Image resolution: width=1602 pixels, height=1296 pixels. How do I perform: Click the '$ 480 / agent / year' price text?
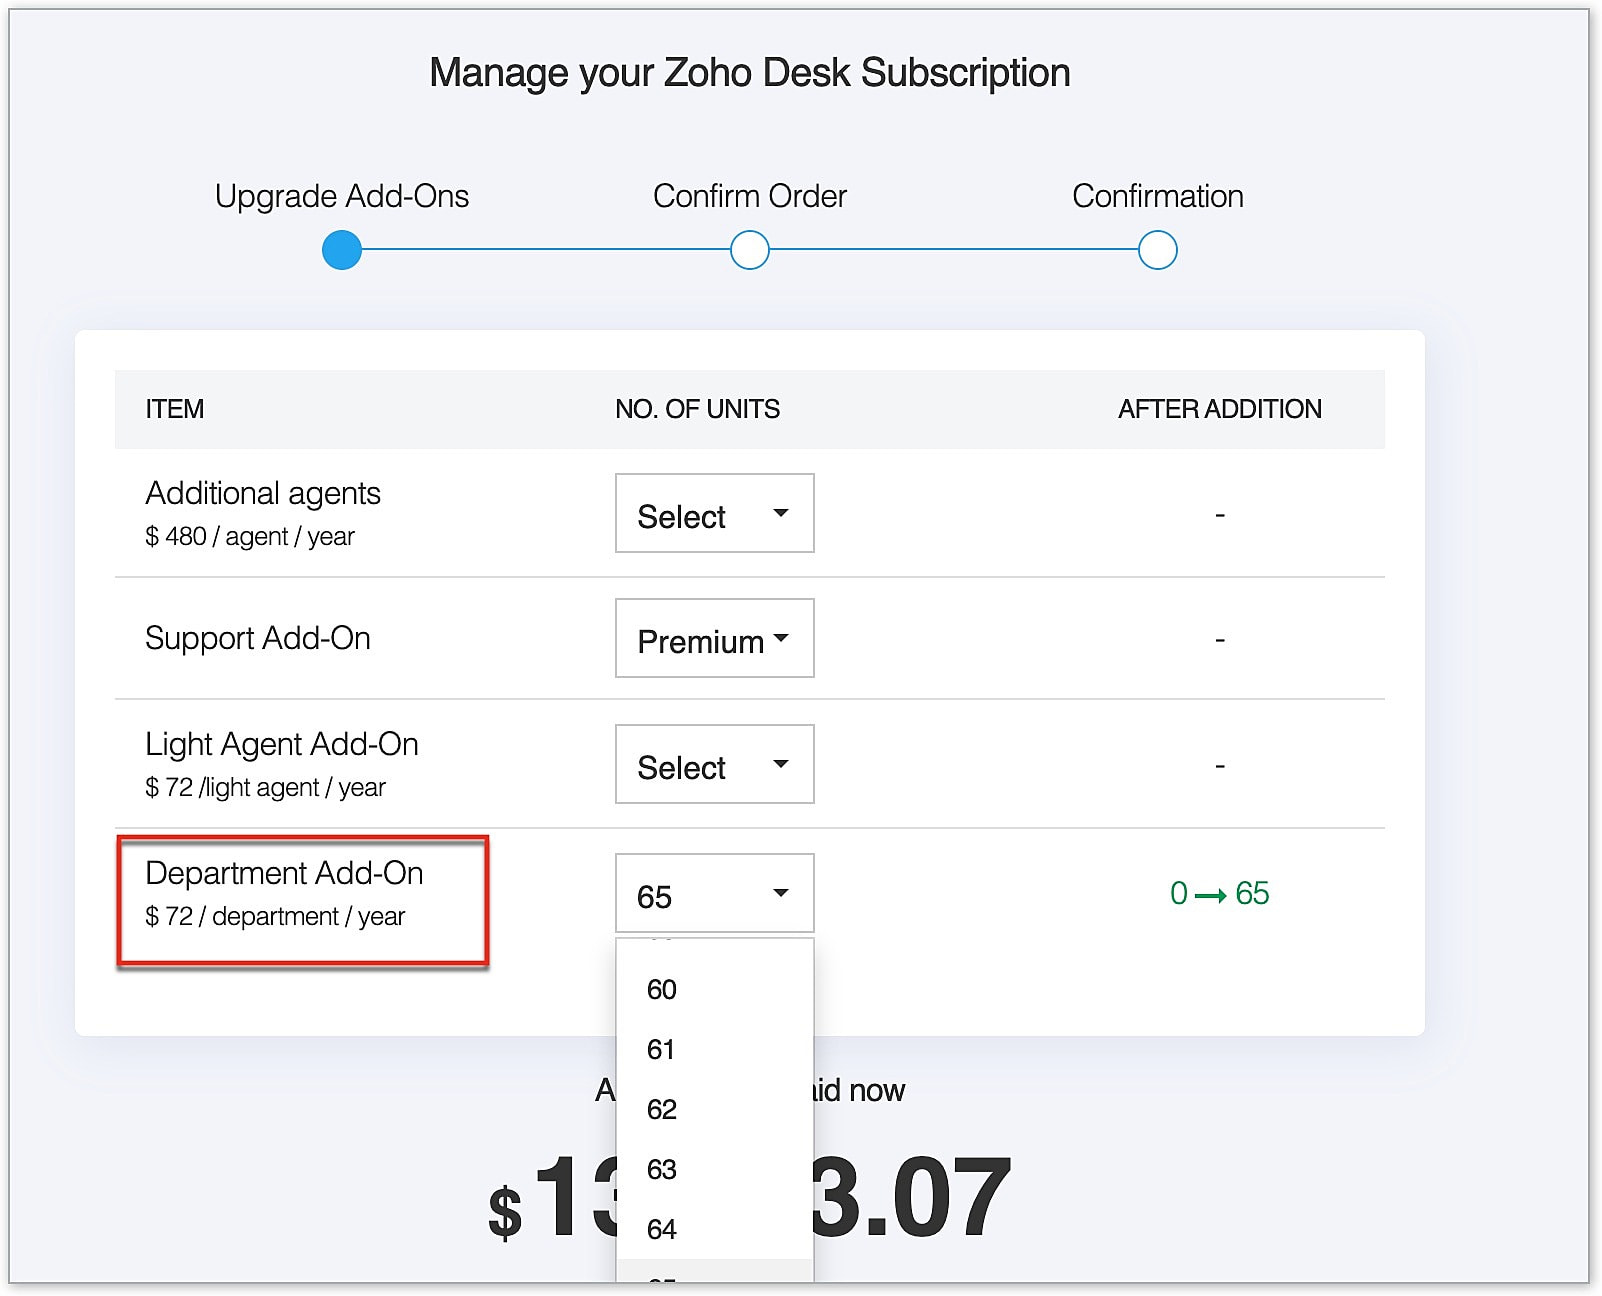250,537
